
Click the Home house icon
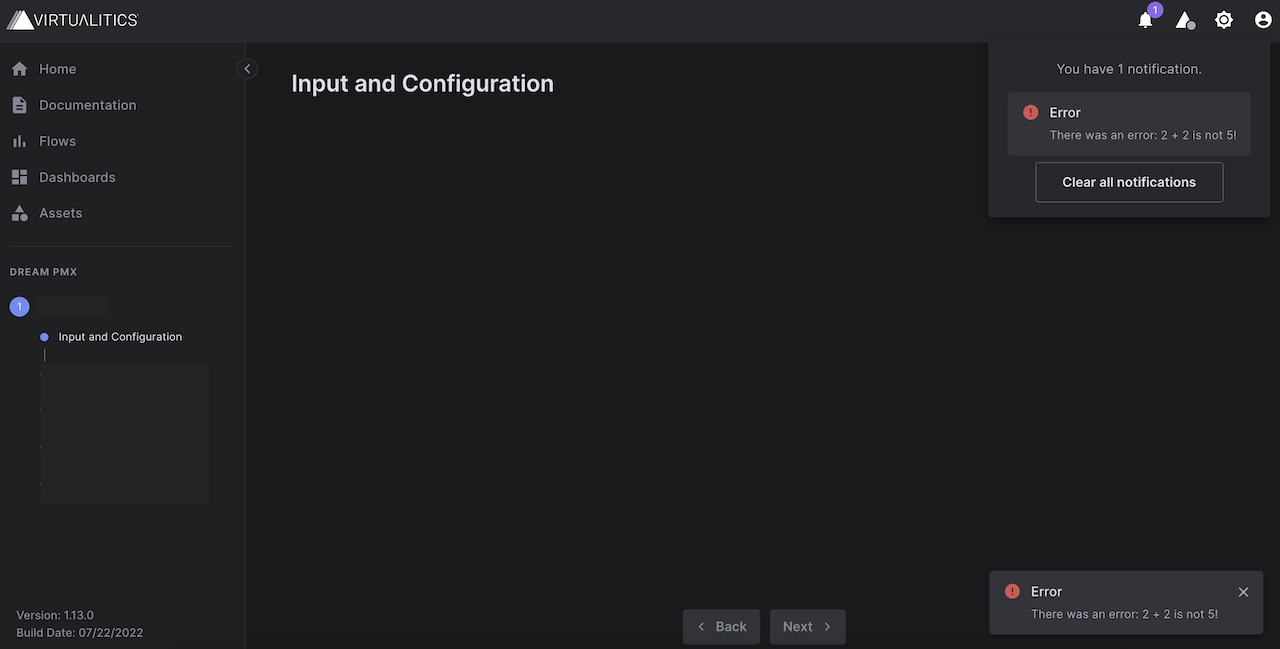point(19,69)
